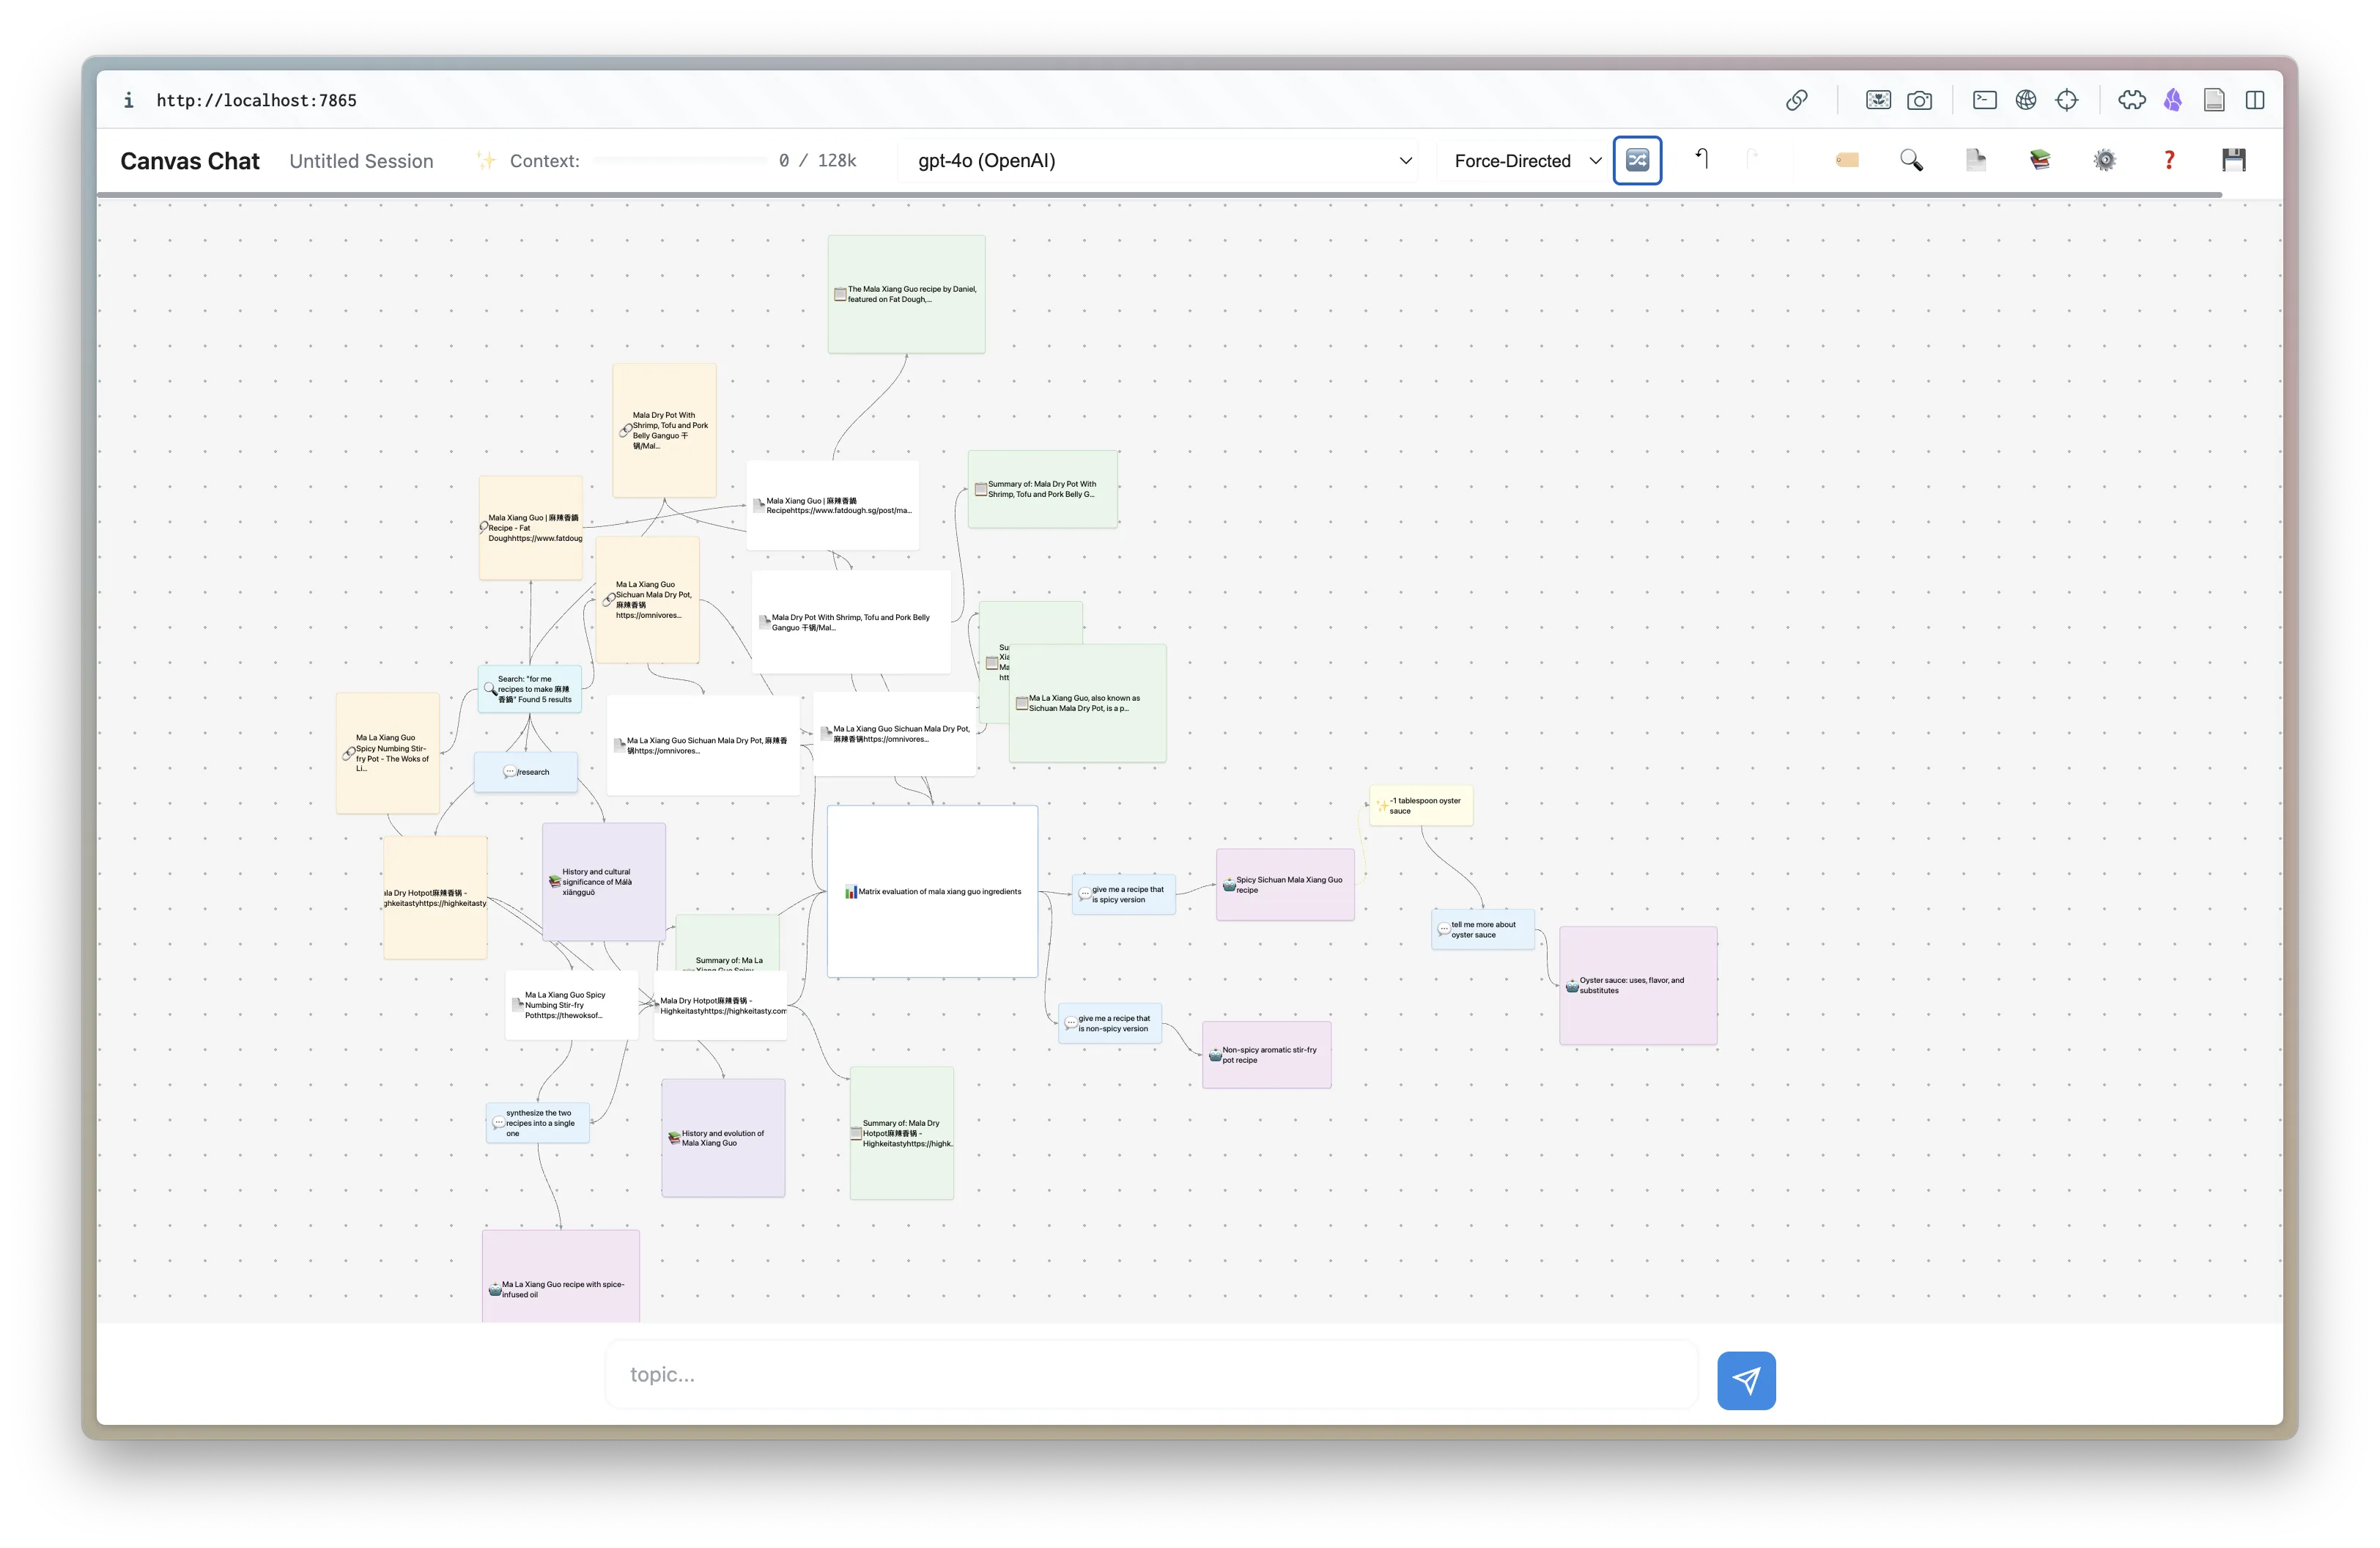The height and width of the screenshot is (1548, 2380).
Task: Click the '0 / 128k' context counter
Action: pyautogui.click(x=817, y=160)
